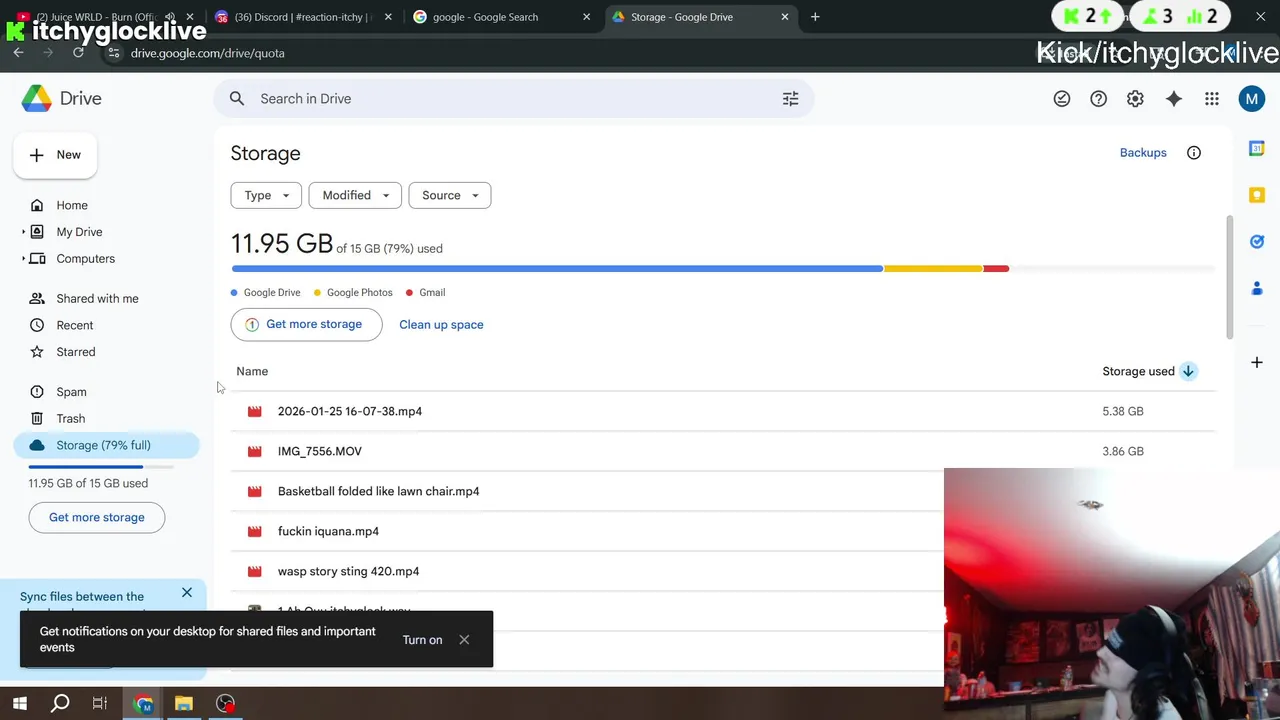Click Get more storage under storage bar
Image resolution: width=1280 pixels, height=720 pixels.
click(x=306, y=324)
